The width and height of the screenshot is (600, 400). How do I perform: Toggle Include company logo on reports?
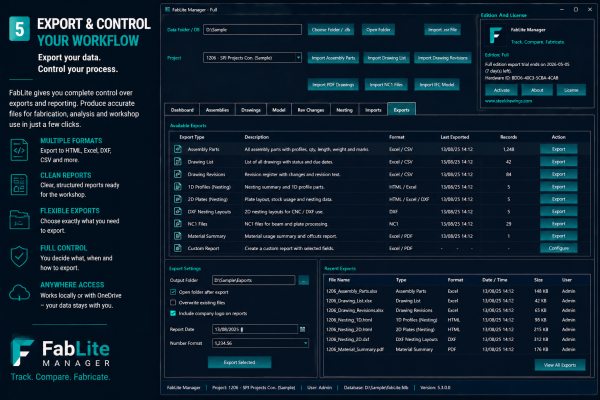tap(173, 313)
